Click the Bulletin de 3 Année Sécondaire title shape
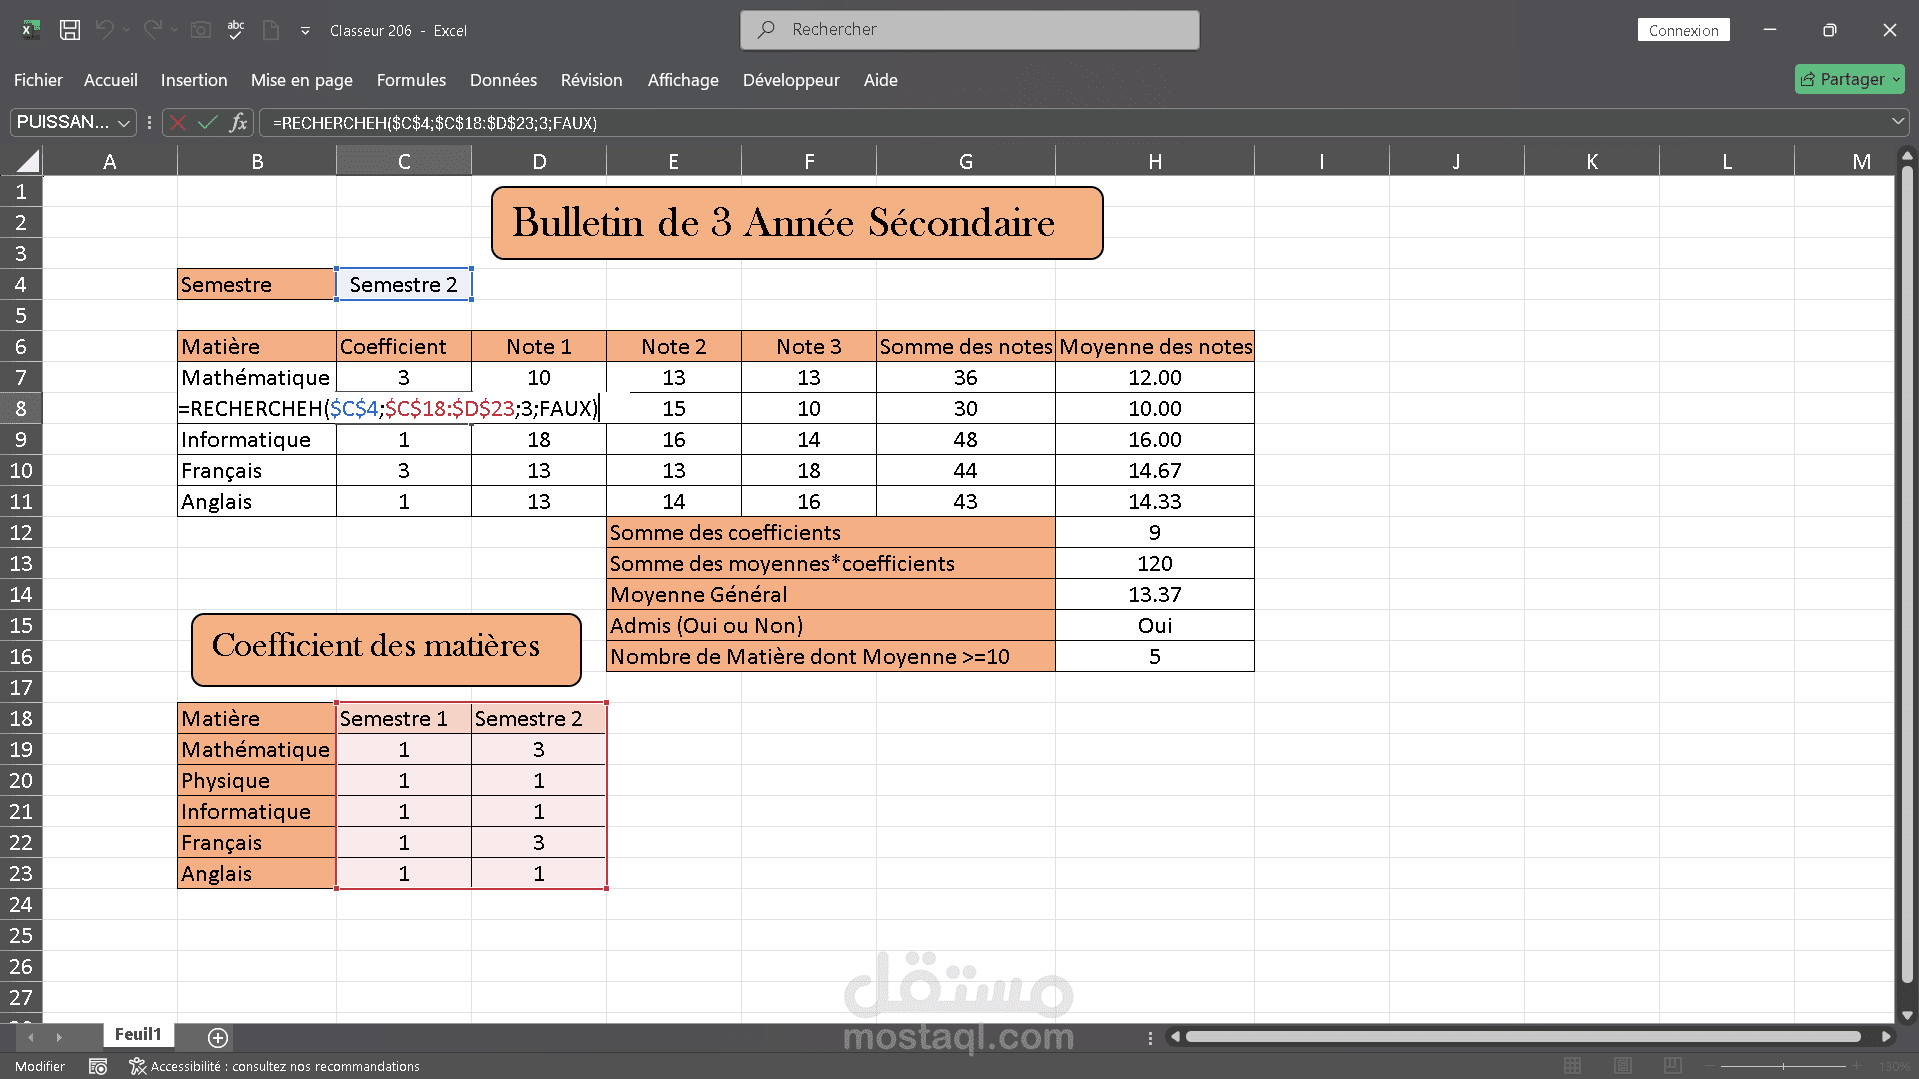Viewport: 1919px width, 1079px height. point(797,223)
